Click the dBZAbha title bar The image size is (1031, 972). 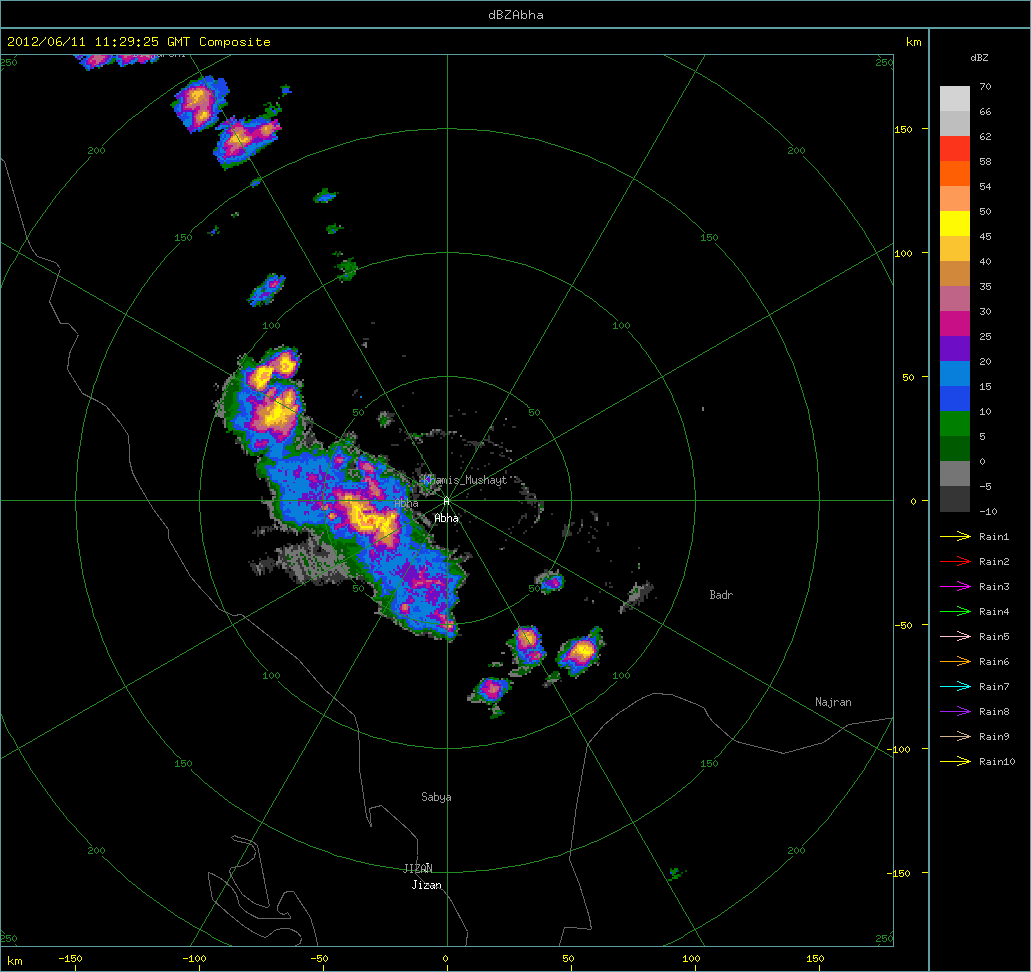tap(515, 14)
